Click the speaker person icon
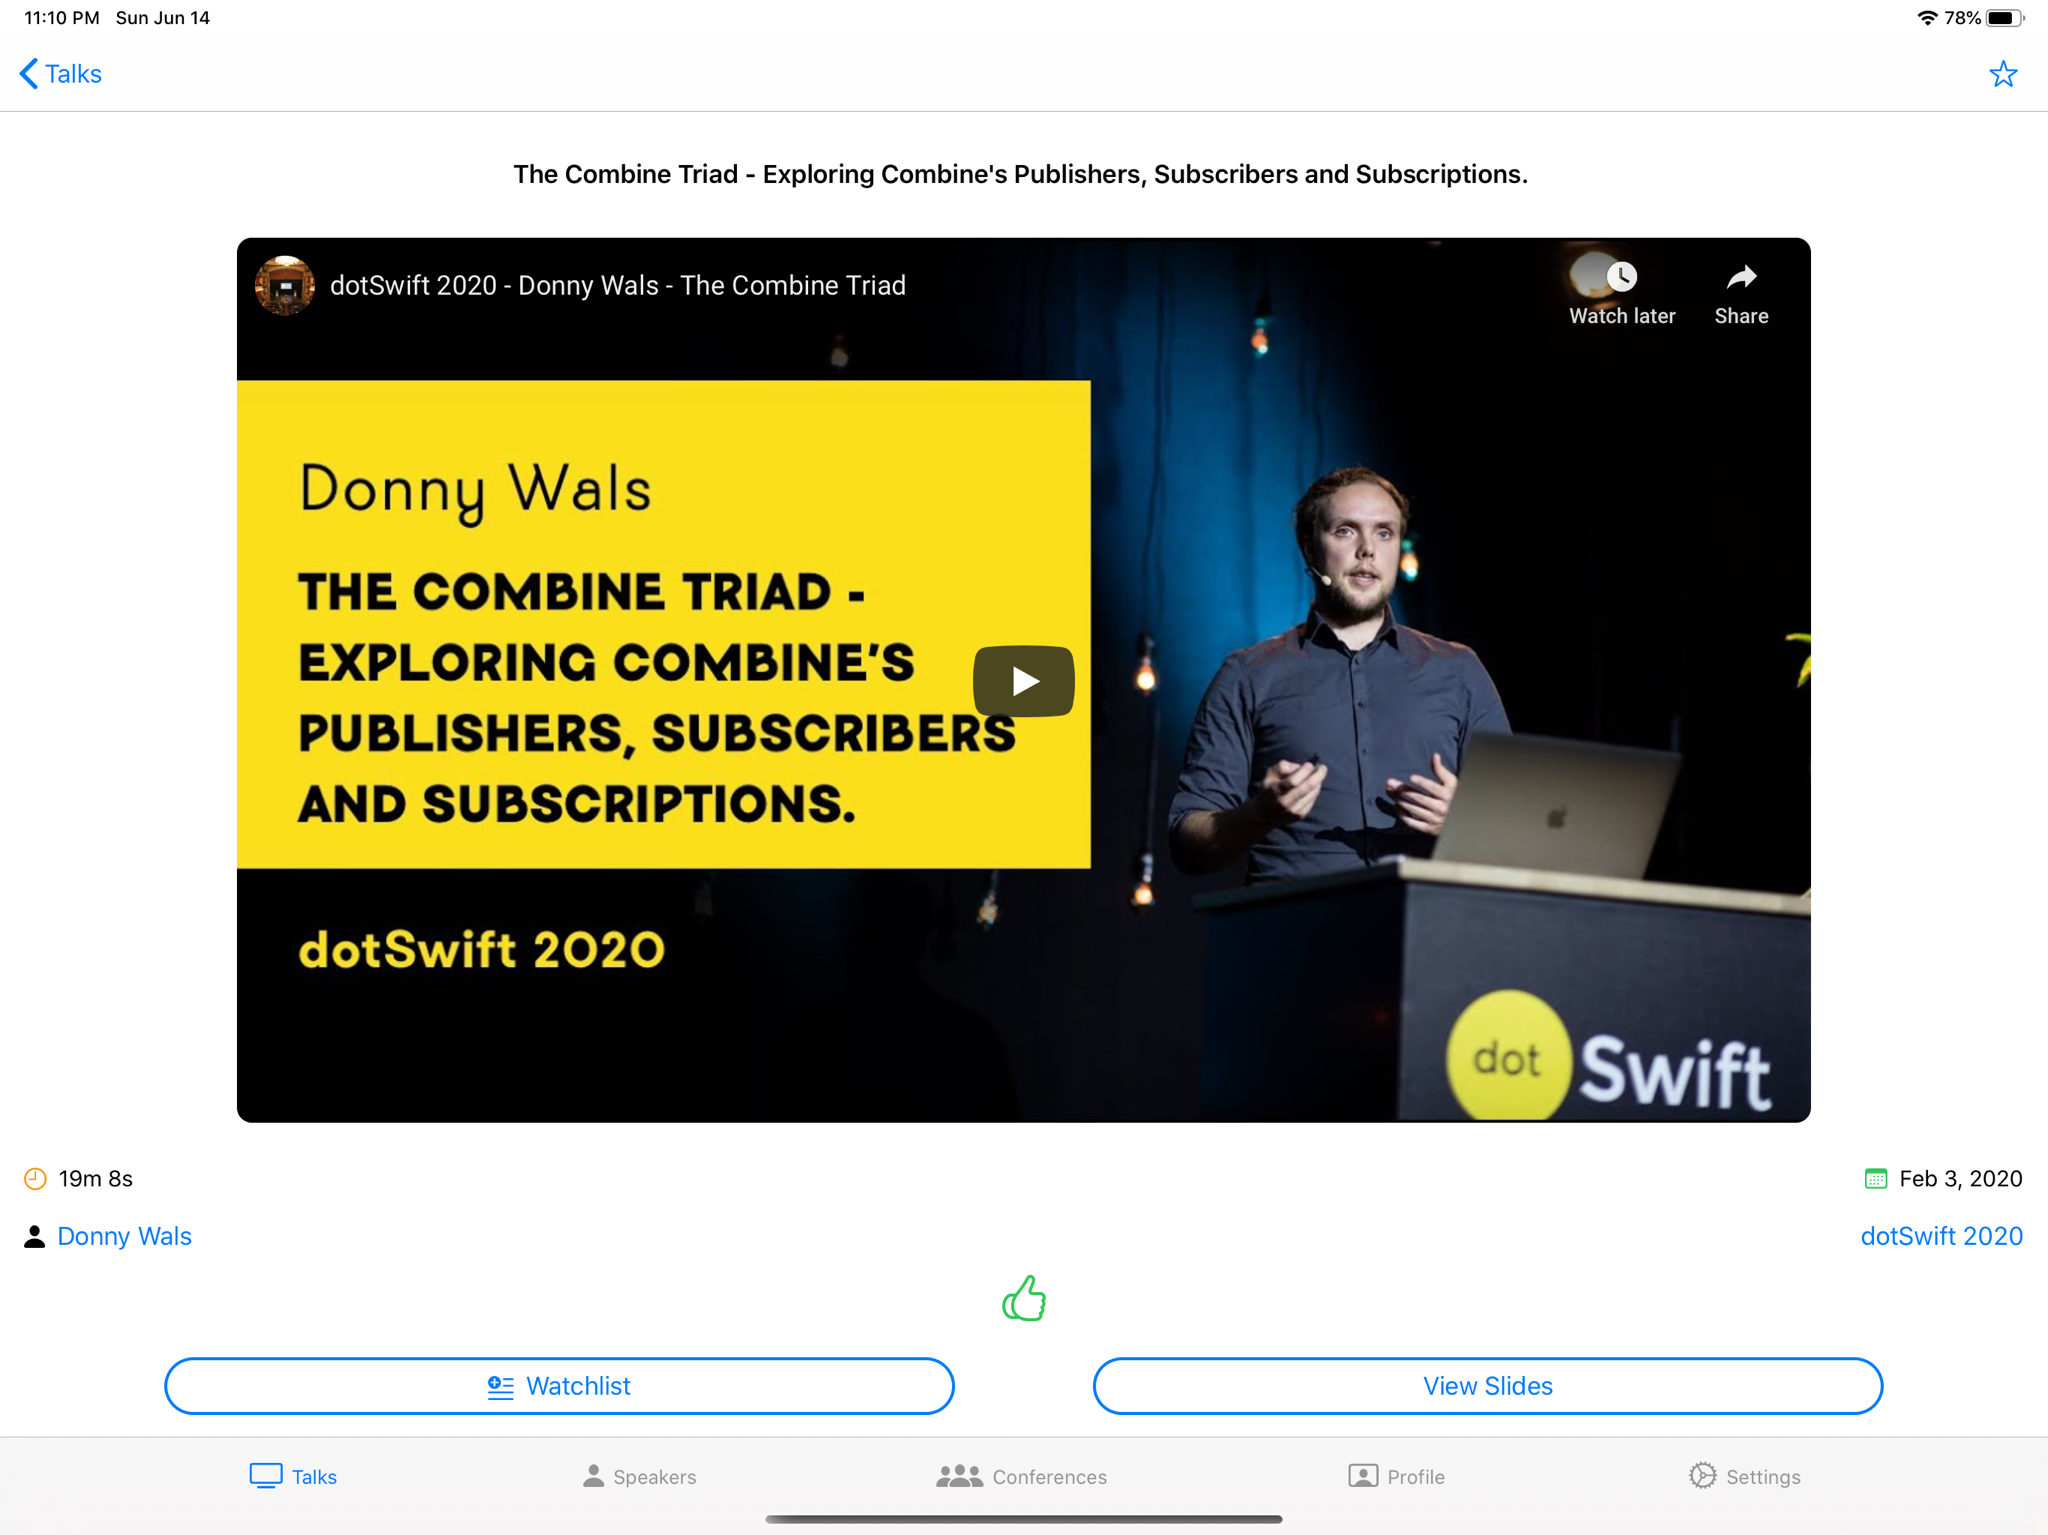Viewport: 2048px width, 1535px height. [35, 1237]
